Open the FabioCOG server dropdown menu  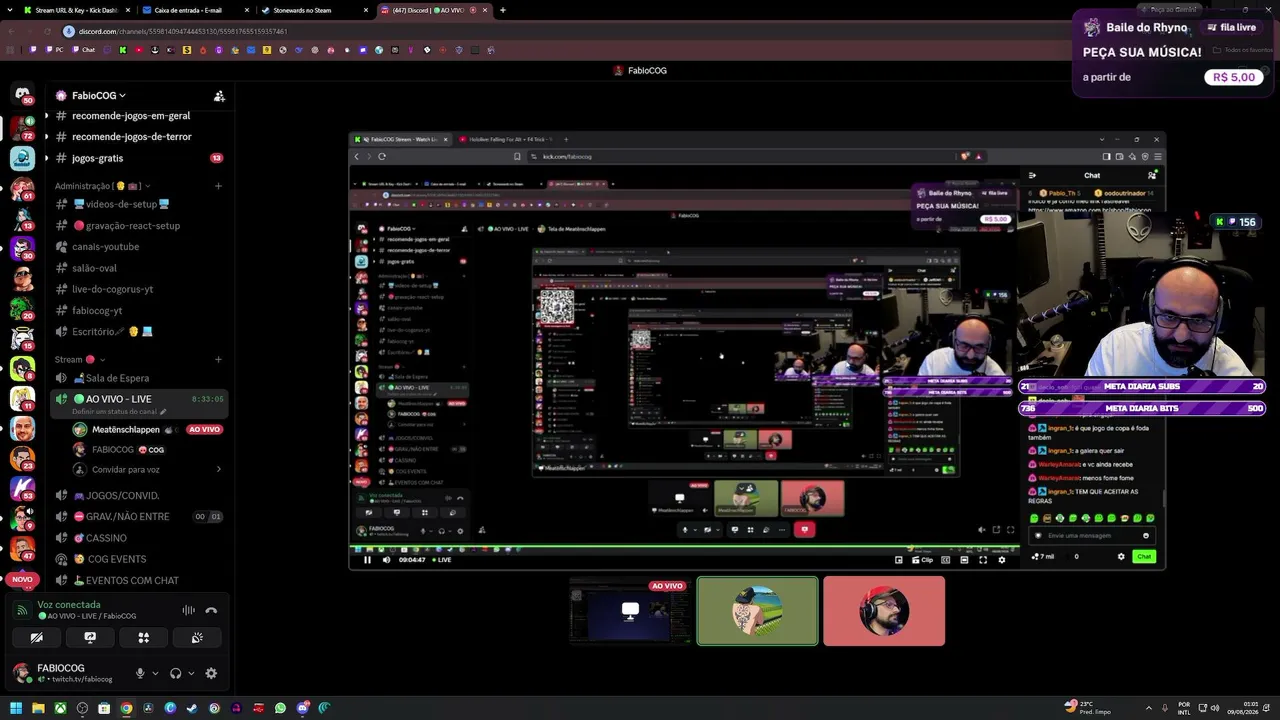pos(98,96)
